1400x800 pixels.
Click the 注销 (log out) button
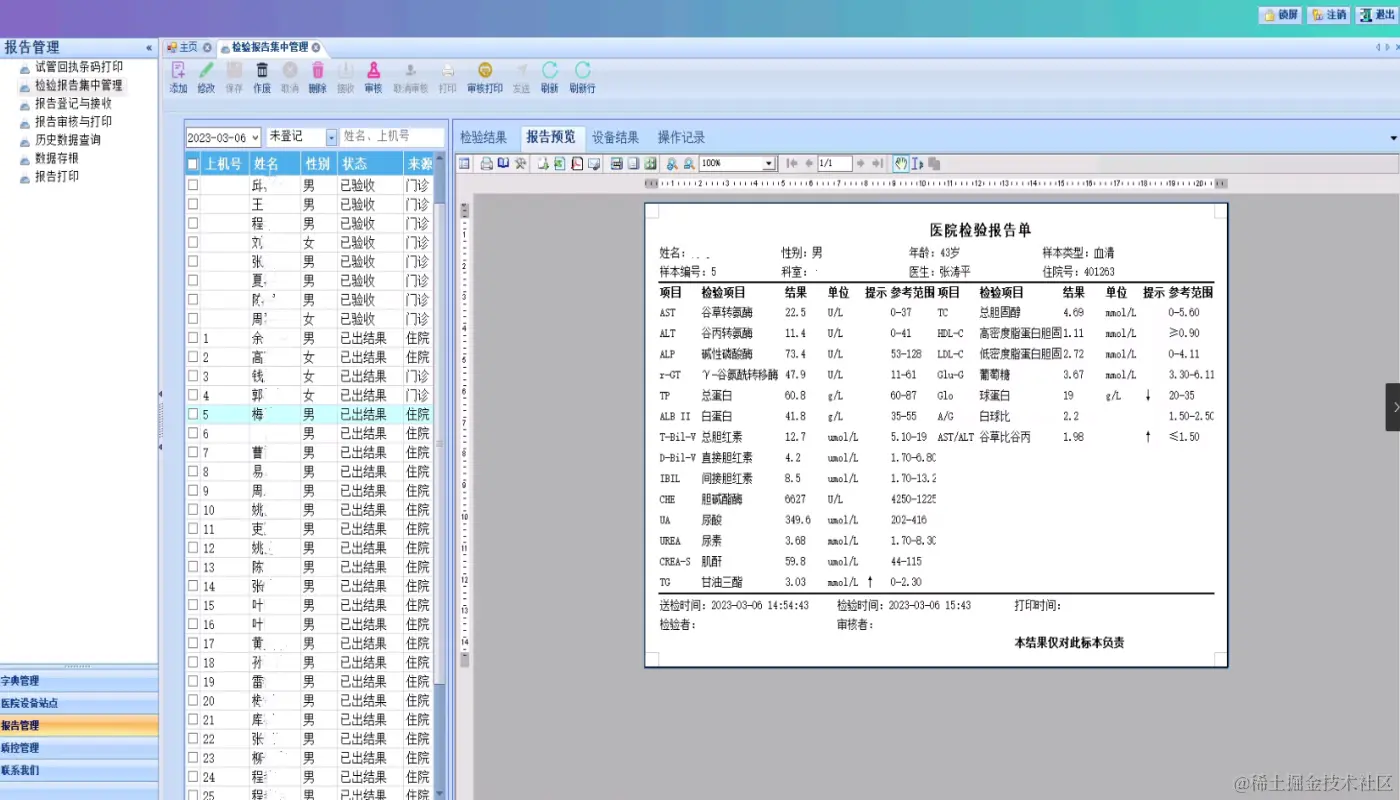pyautogui.click(x=1329, y=15)
